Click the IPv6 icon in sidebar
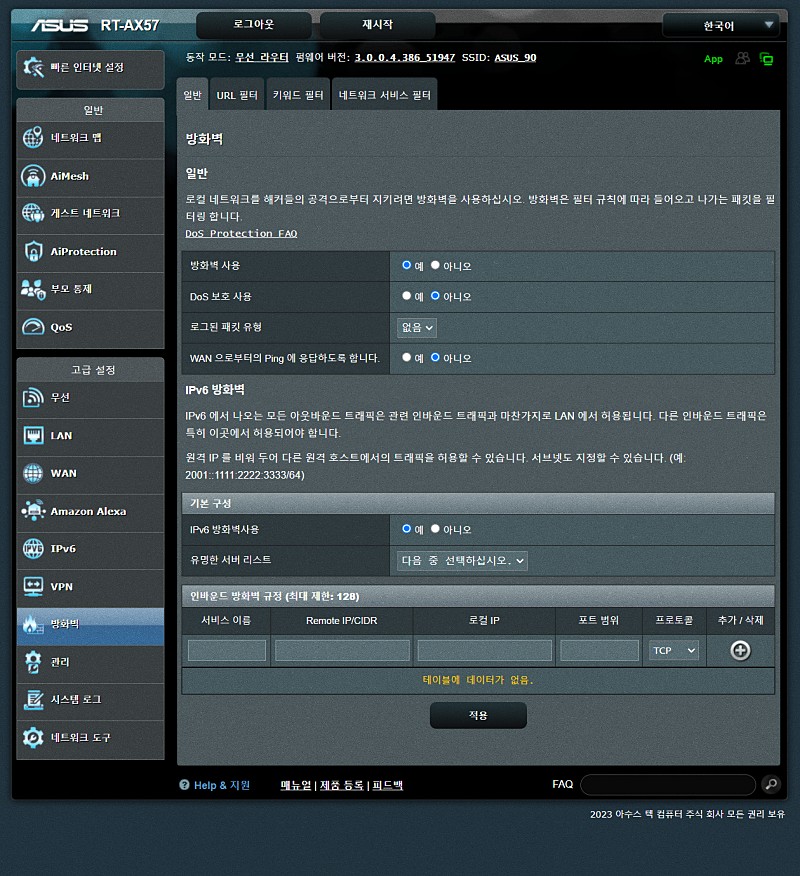The image size is (800, 876). click(x=33, y=549)
